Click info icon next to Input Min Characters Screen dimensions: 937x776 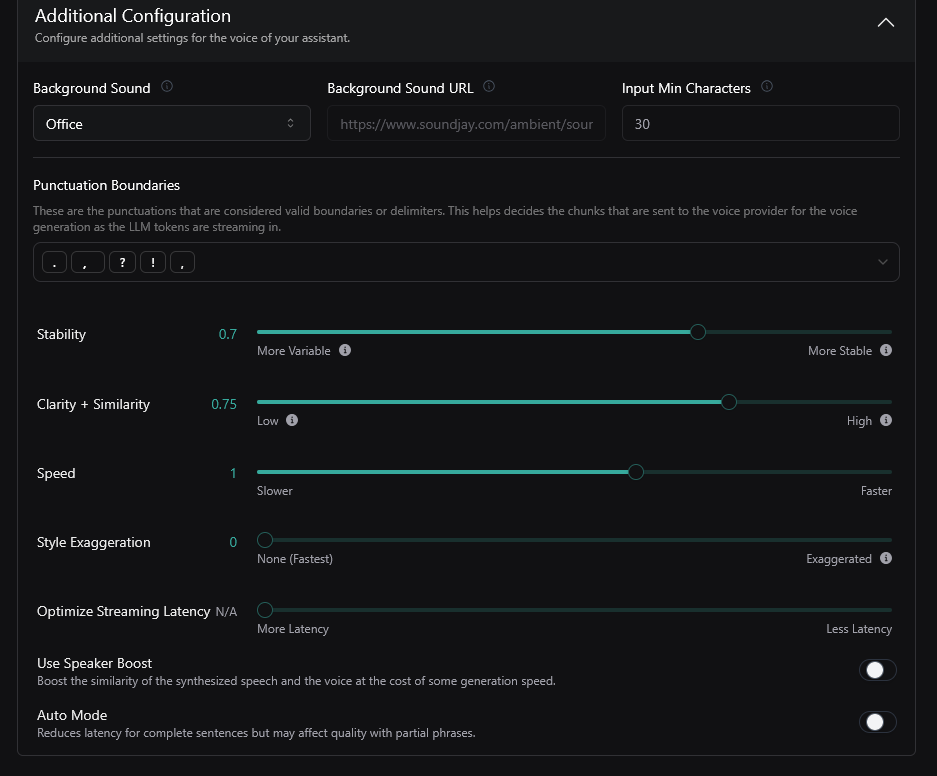click(x=767, y=87)
